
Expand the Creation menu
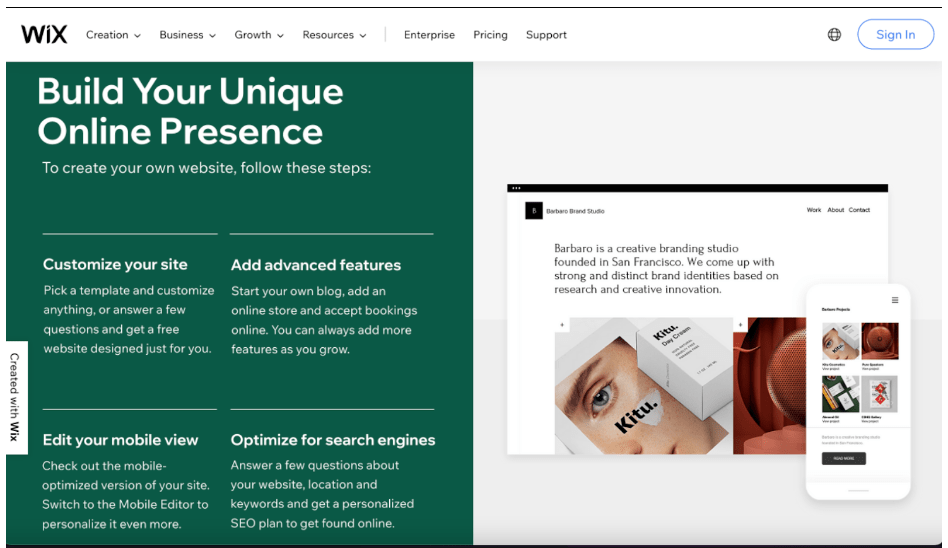coord(113,35)
